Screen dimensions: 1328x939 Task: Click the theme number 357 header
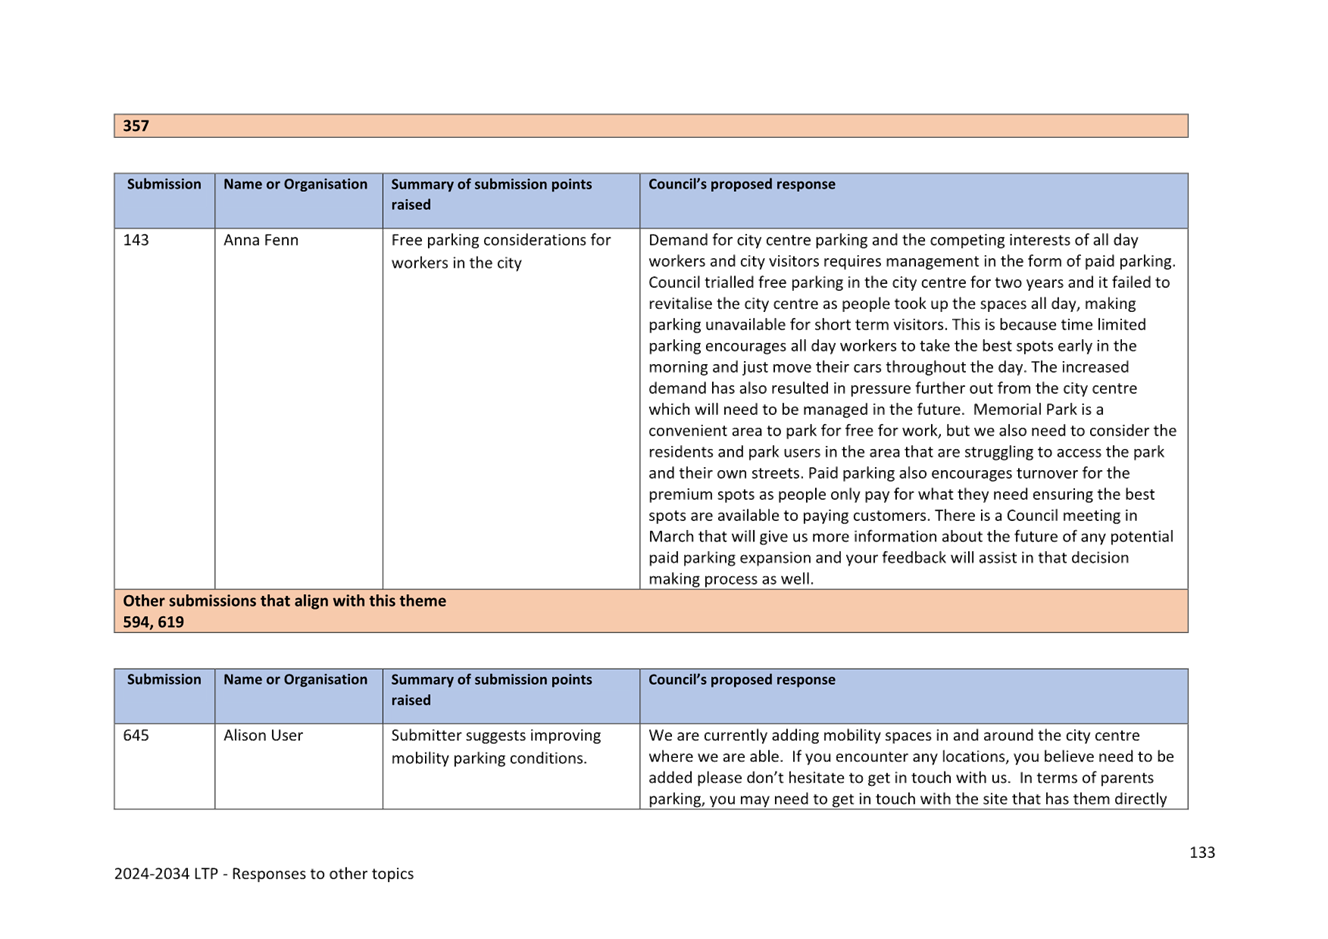pos(650,126)
